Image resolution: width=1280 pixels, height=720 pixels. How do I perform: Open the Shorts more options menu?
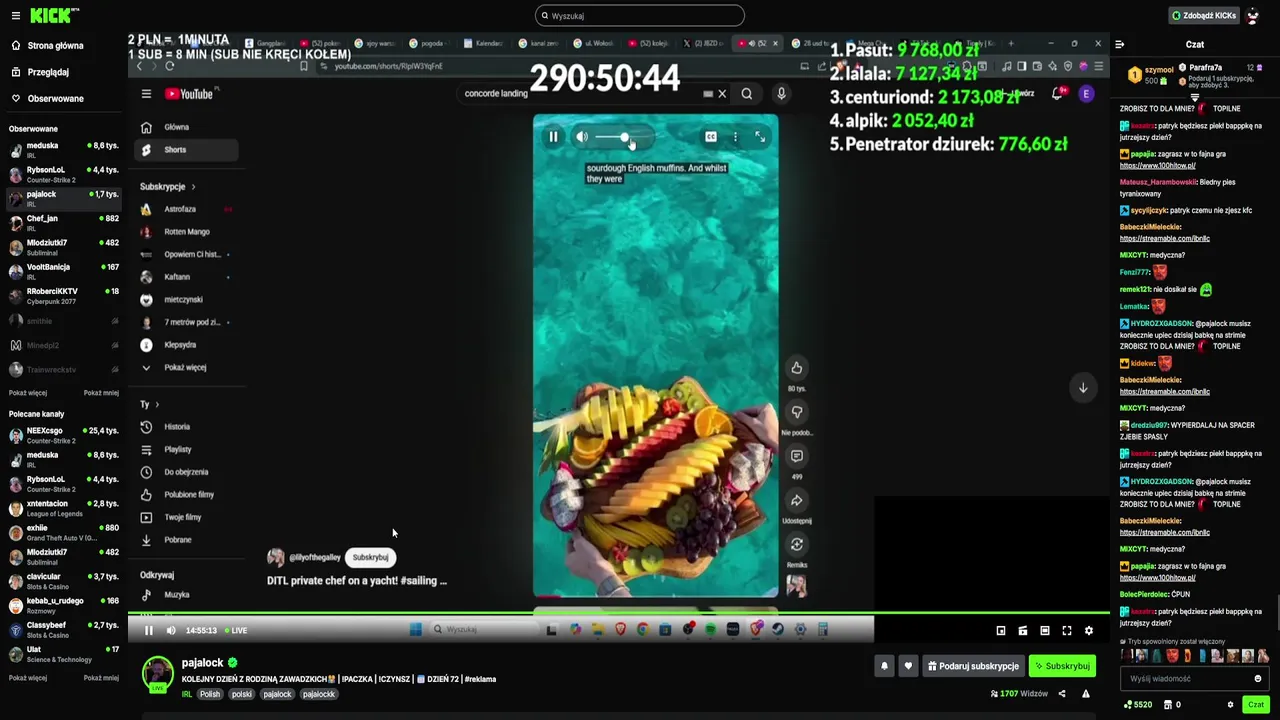pyautogui.click(x=735, y=137)
